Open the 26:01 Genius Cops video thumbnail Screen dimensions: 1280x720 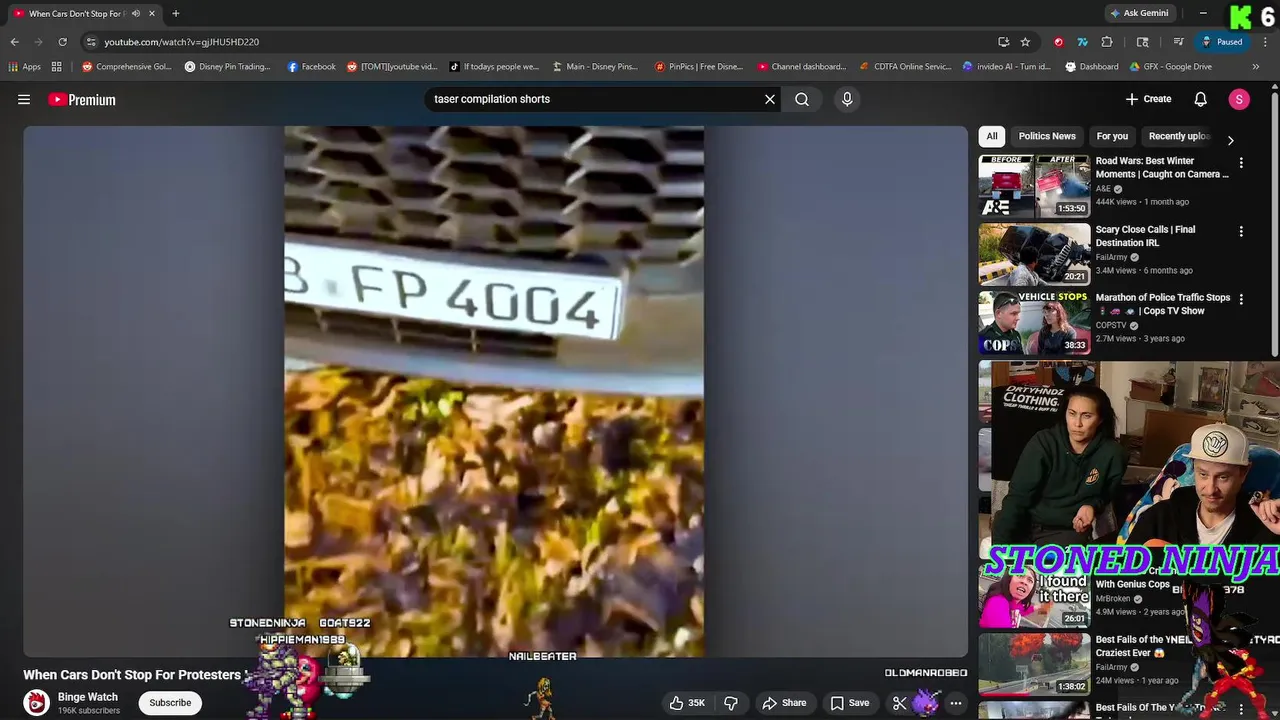click(1034, 597)
